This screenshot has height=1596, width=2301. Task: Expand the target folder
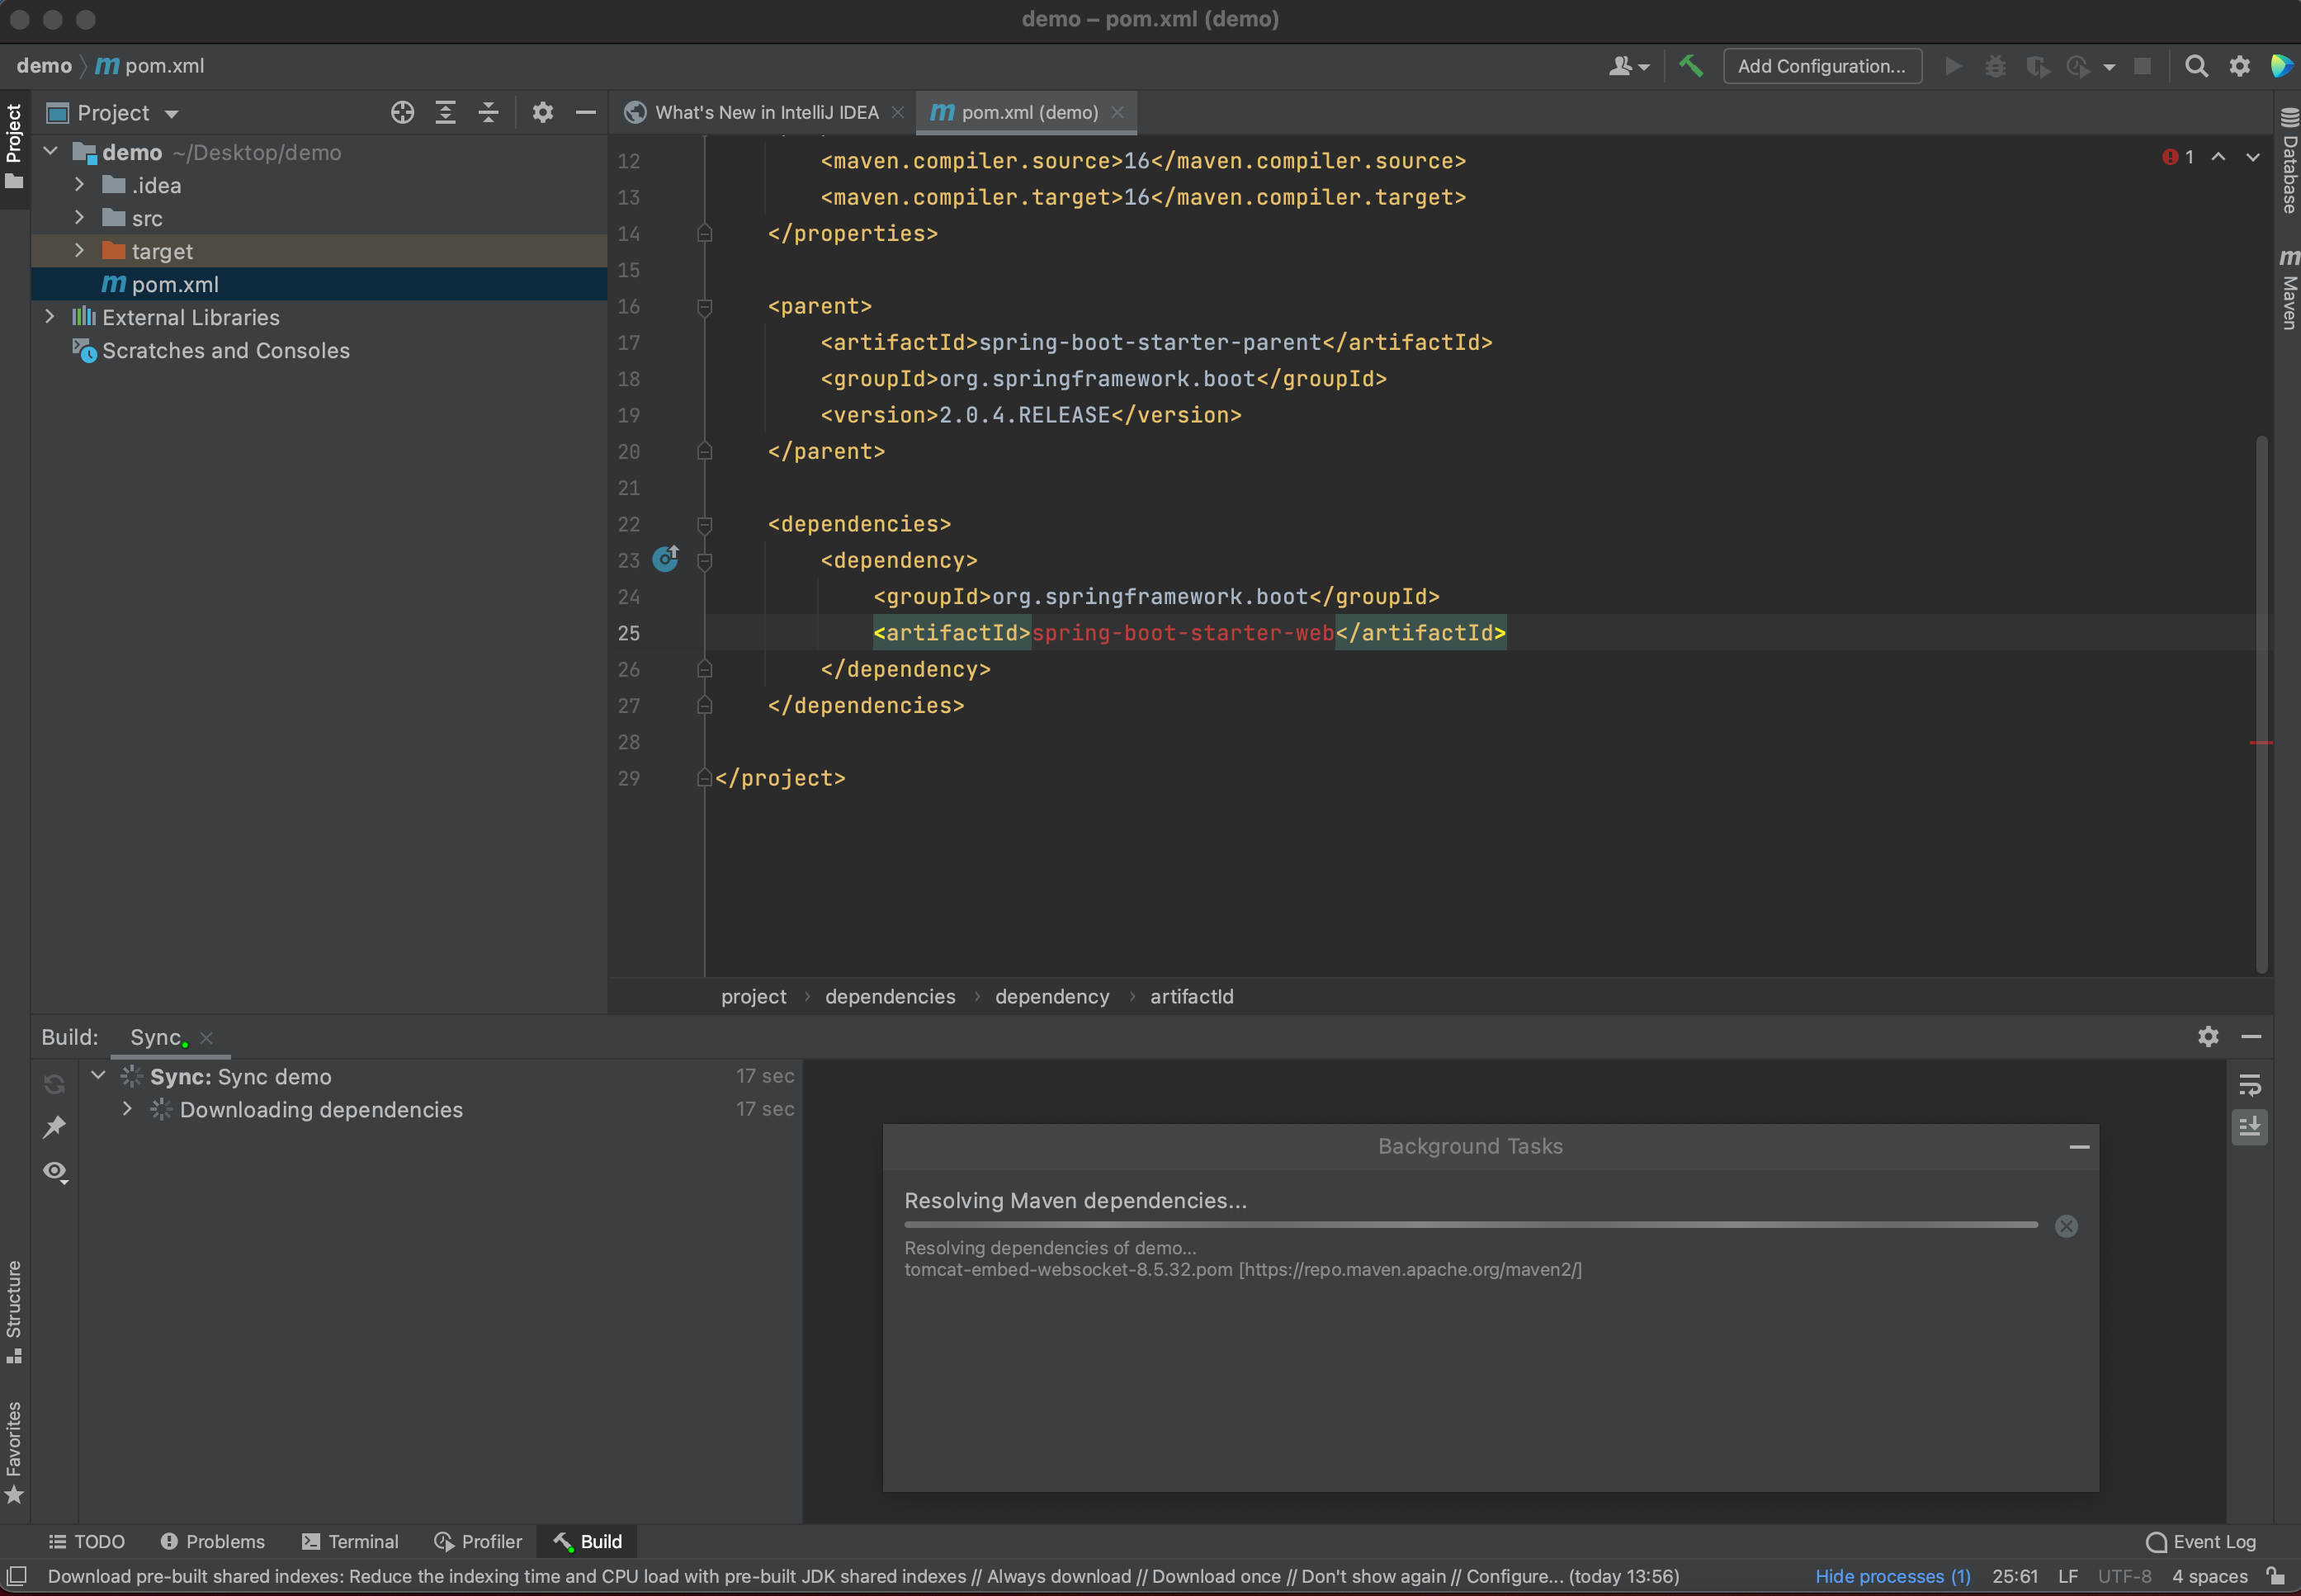[79, 251]
